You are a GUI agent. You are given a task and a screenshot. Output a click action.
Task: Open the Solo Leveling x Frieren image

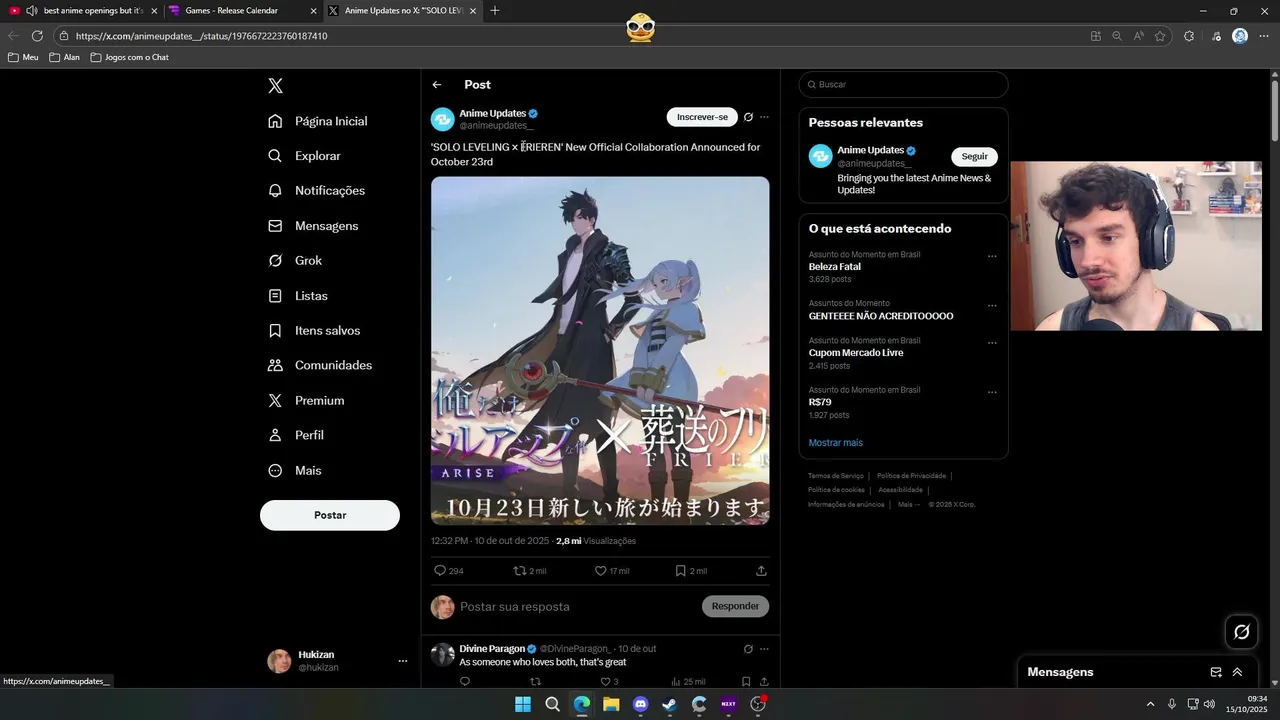tap(600, 351)
